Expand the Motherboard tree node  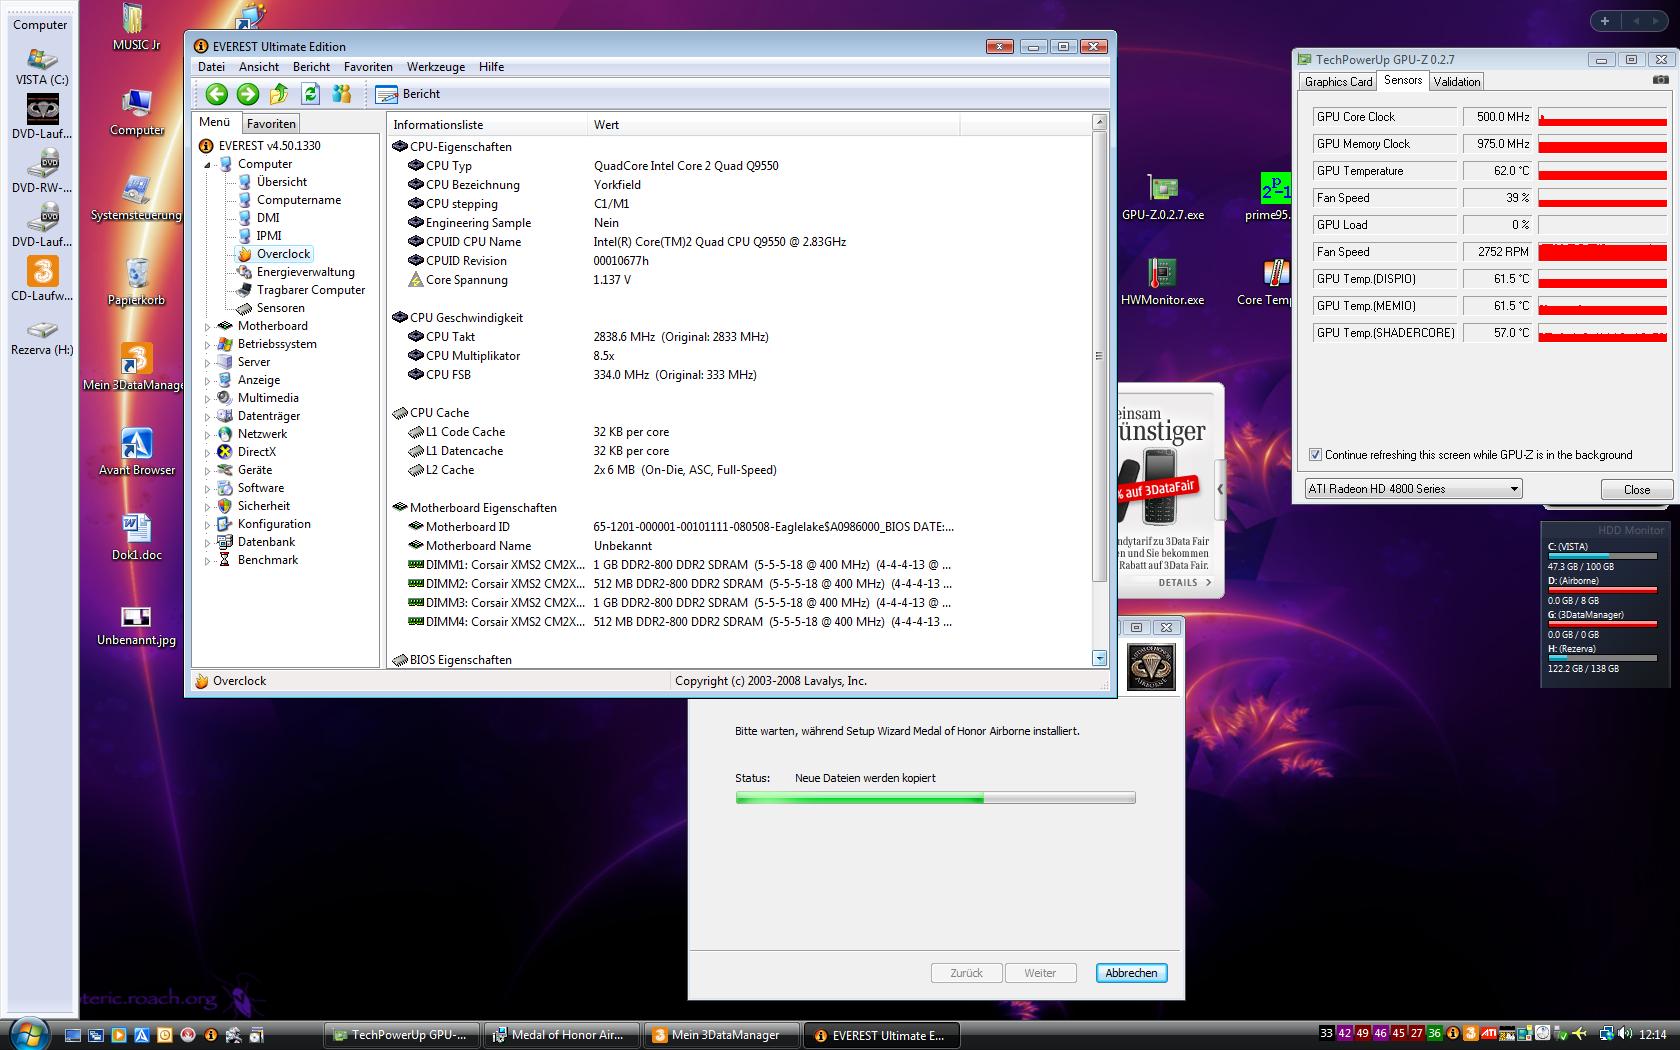pos(208,326)
